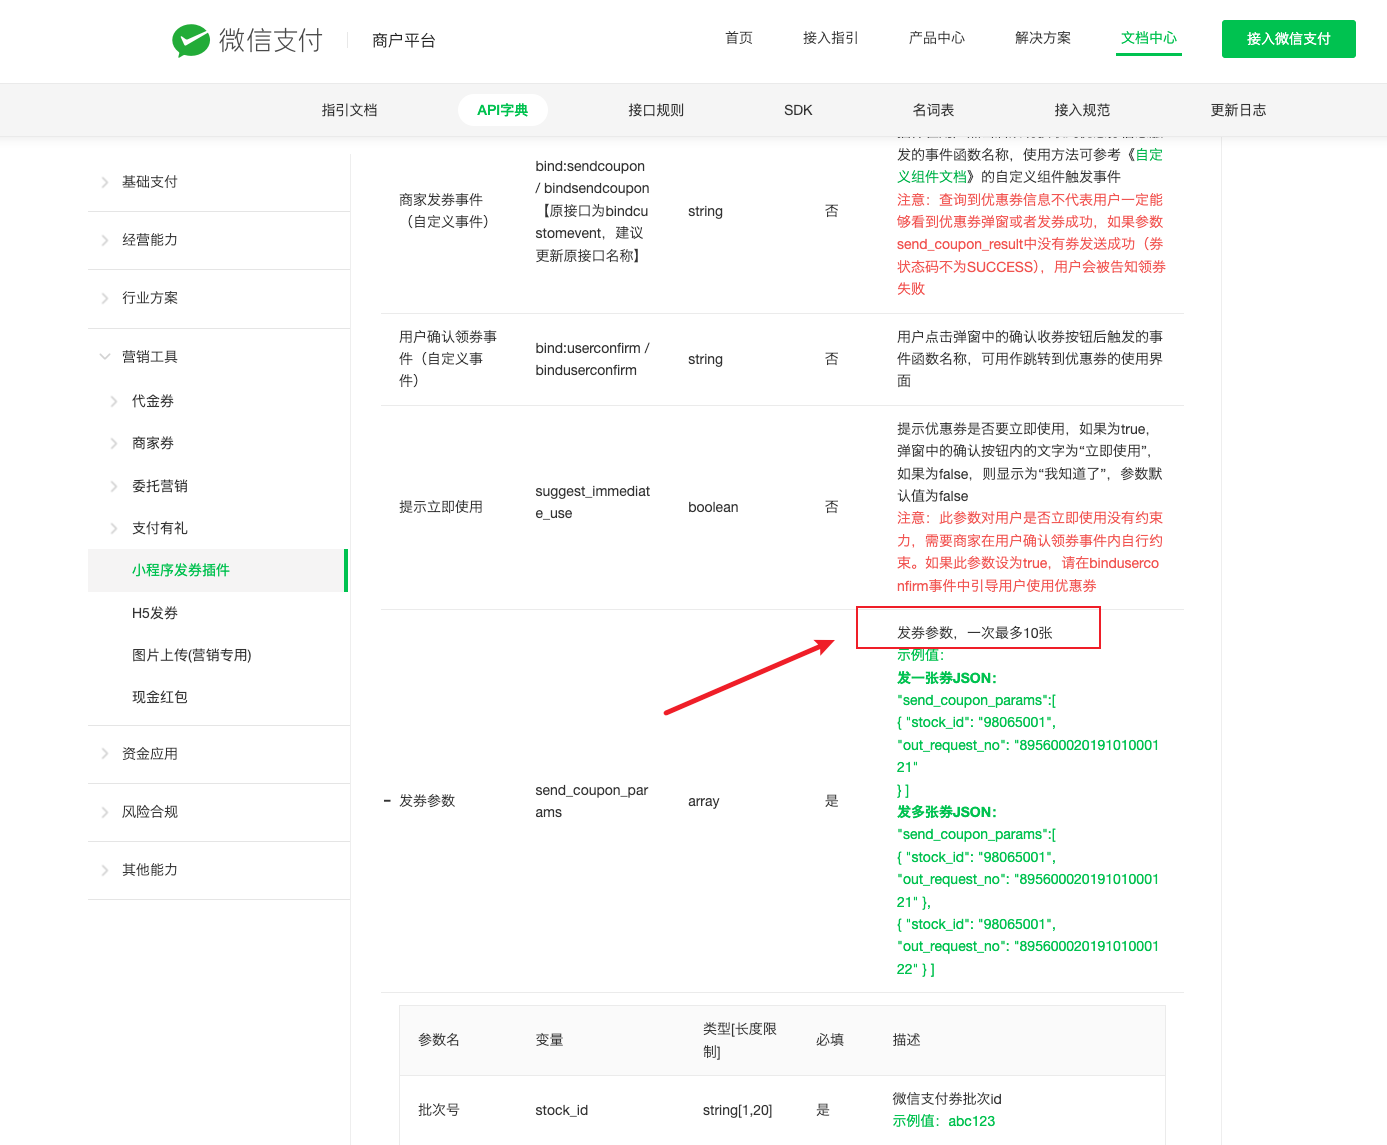This screenshot has width=1387, height=1145.
Task: Switch to the 更新日志 tab
Action: coord(1238,110)
